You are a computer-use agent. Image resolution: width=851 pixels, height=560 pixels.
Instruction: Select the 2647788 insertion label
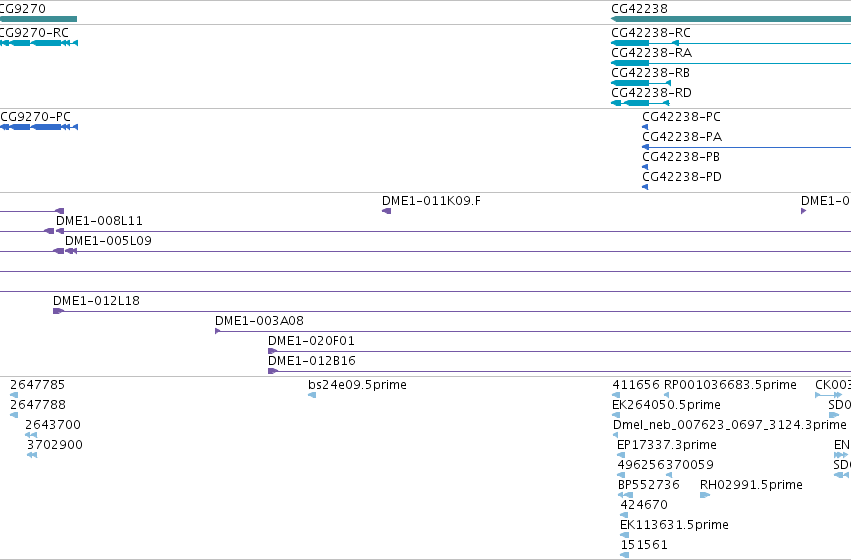click(x=38, y=405)
